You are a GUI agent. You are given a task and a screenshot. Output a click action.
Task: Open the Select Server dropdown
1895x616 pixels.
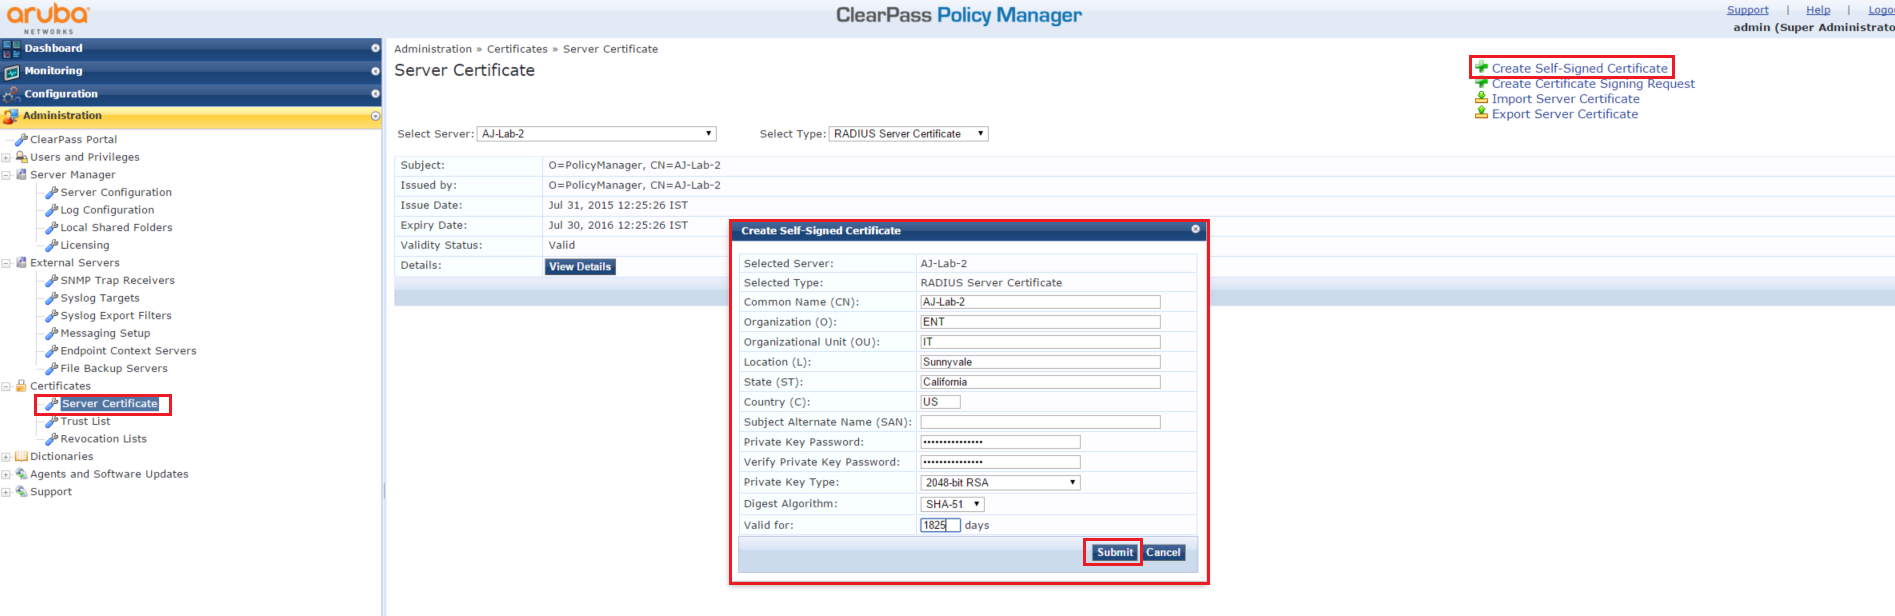tap(596, 134)
